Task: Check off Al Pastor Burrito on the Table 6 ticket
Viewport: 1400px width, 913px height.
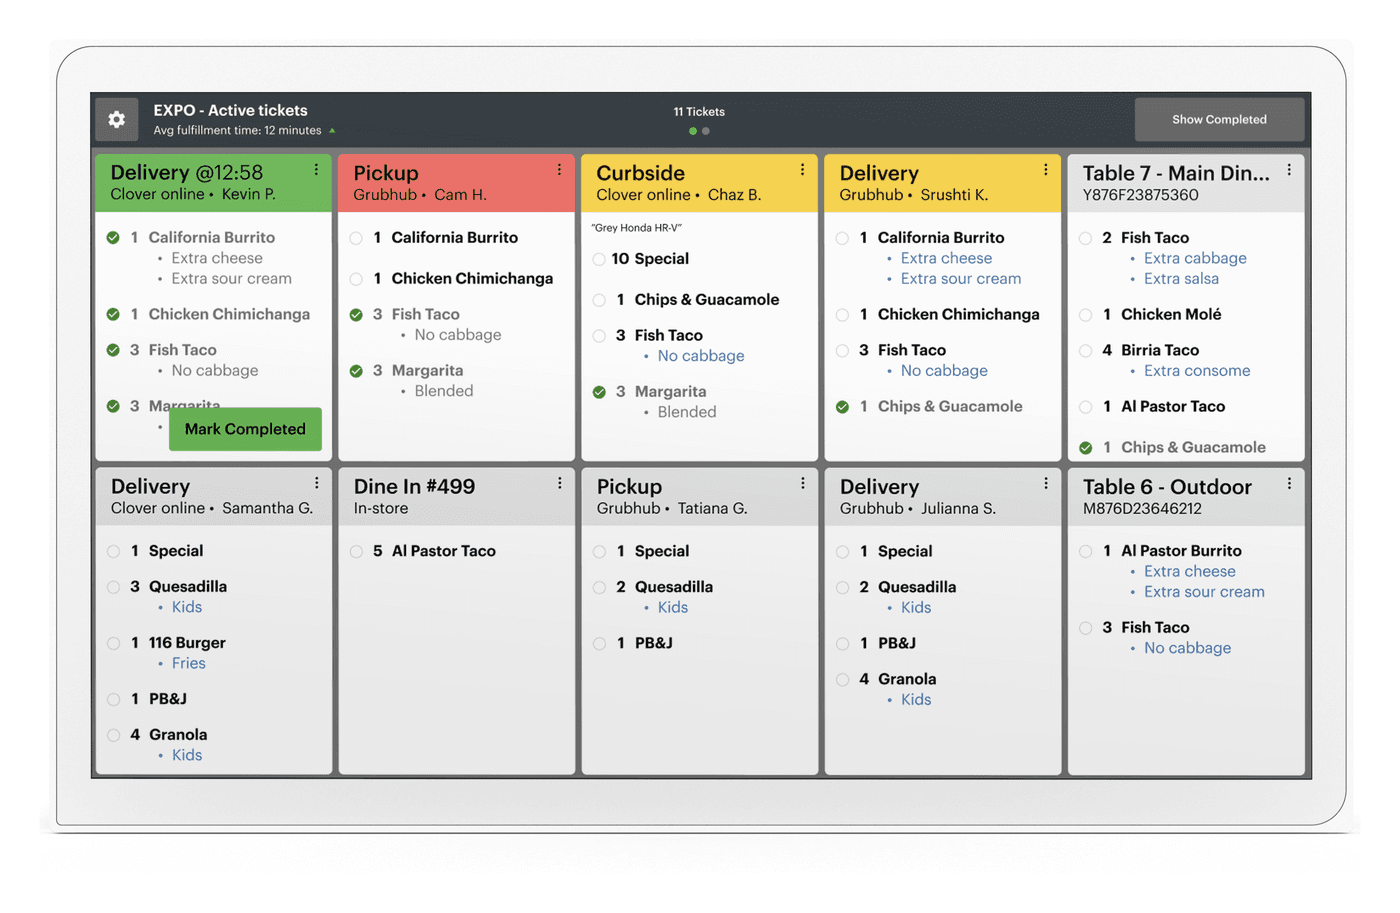Action: point(1085,551)
